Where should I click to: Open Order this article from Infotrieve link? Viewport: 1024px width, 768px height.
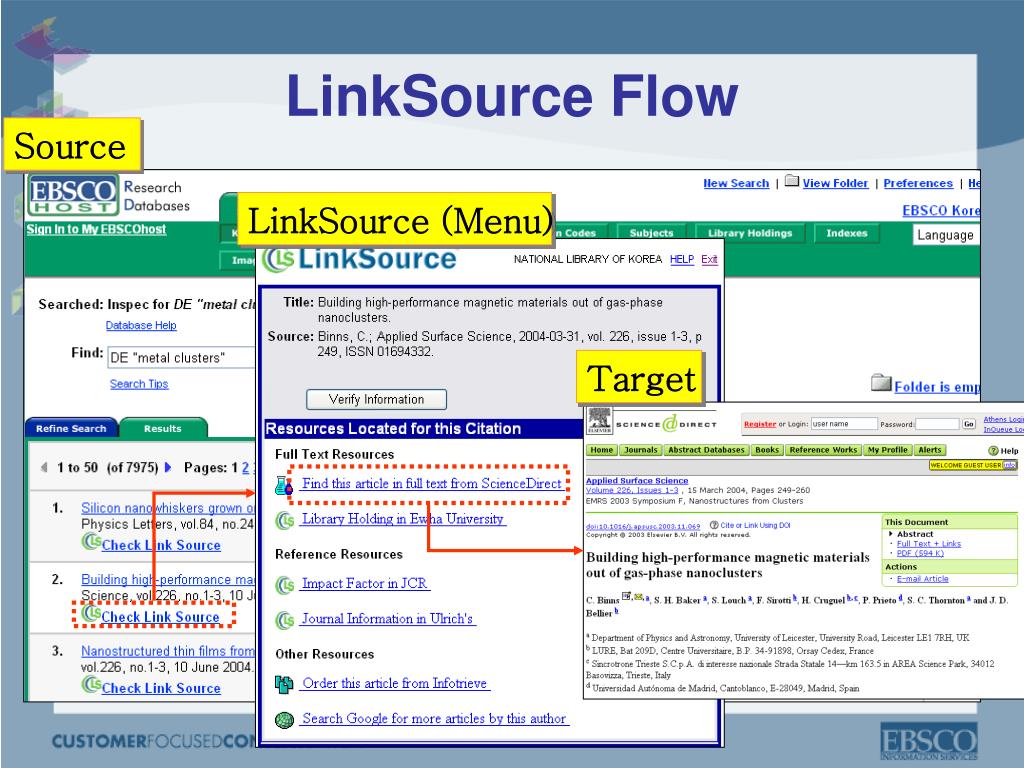[395, 684]
